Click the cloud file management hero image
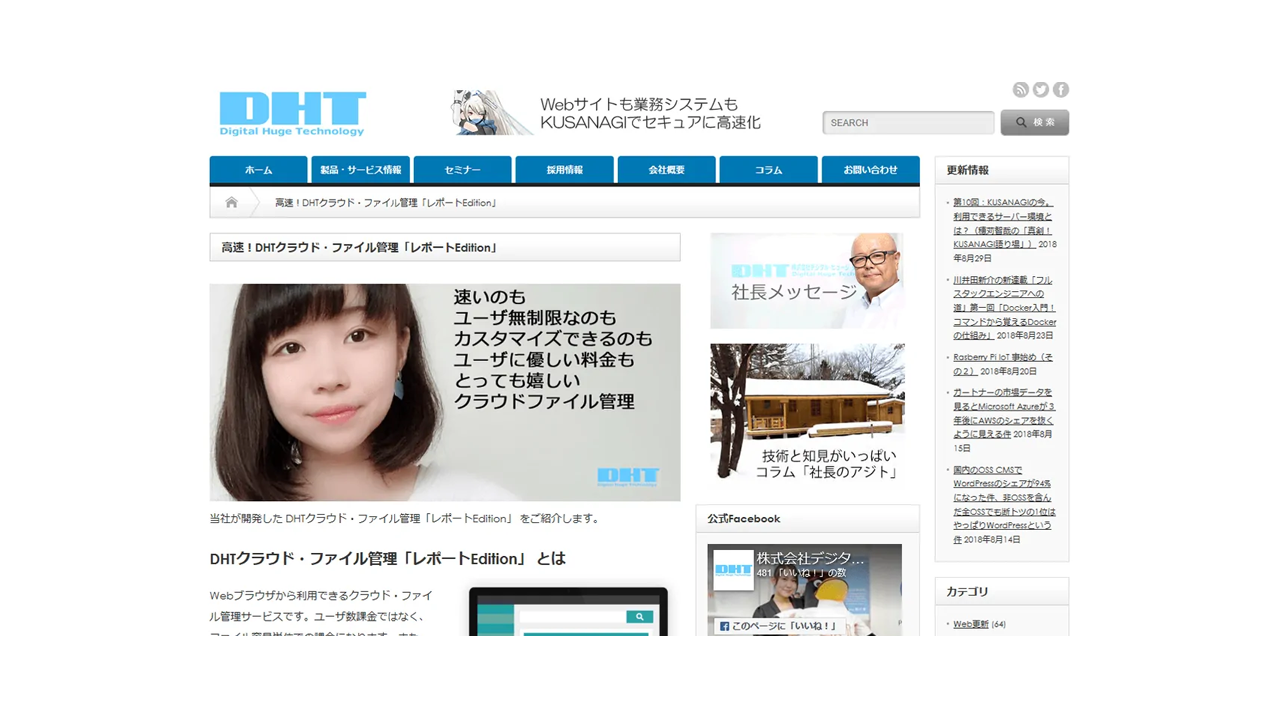Screen dimensions: 1280x720 pos(445,392)
